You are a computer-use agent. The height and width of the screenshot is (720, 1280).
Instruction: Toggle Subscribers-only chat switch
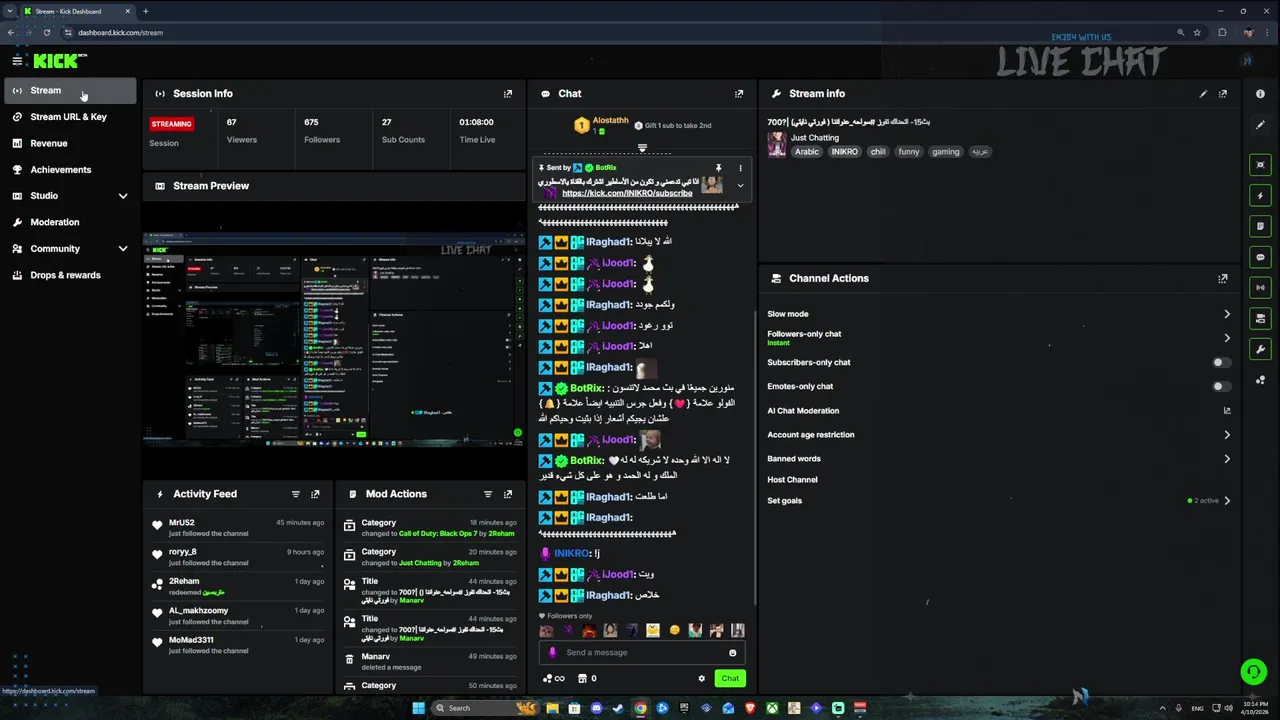point(1221,363)
